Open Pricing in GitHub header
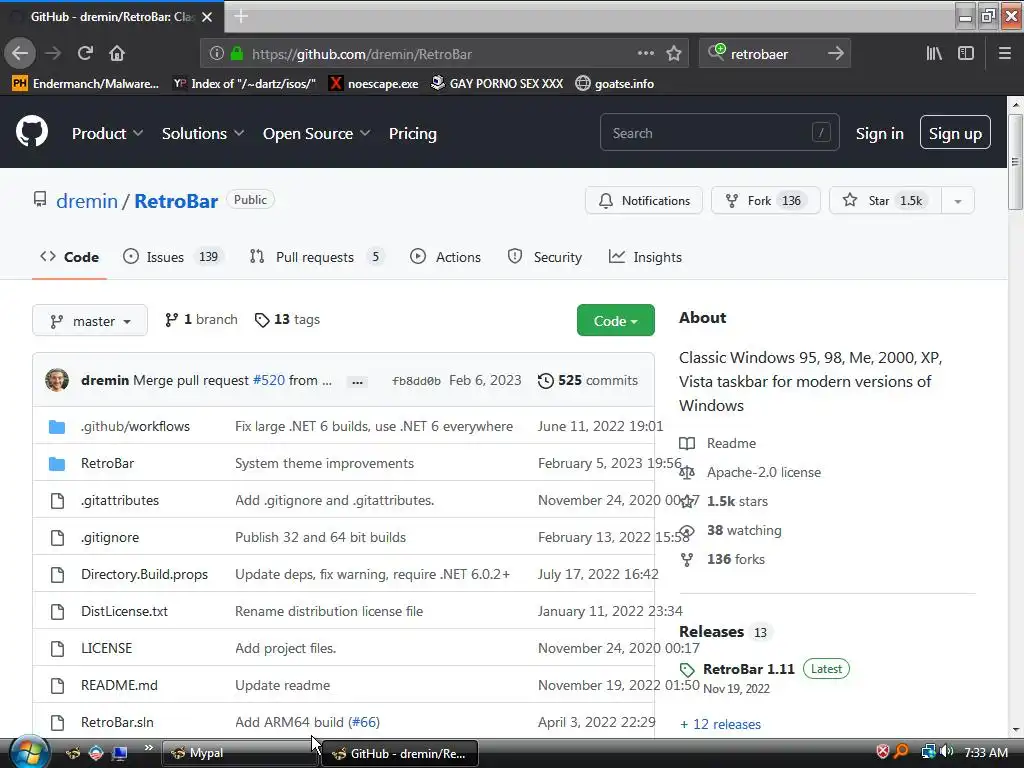Viewport: 1024px width, 768px height. coord(413,134)
